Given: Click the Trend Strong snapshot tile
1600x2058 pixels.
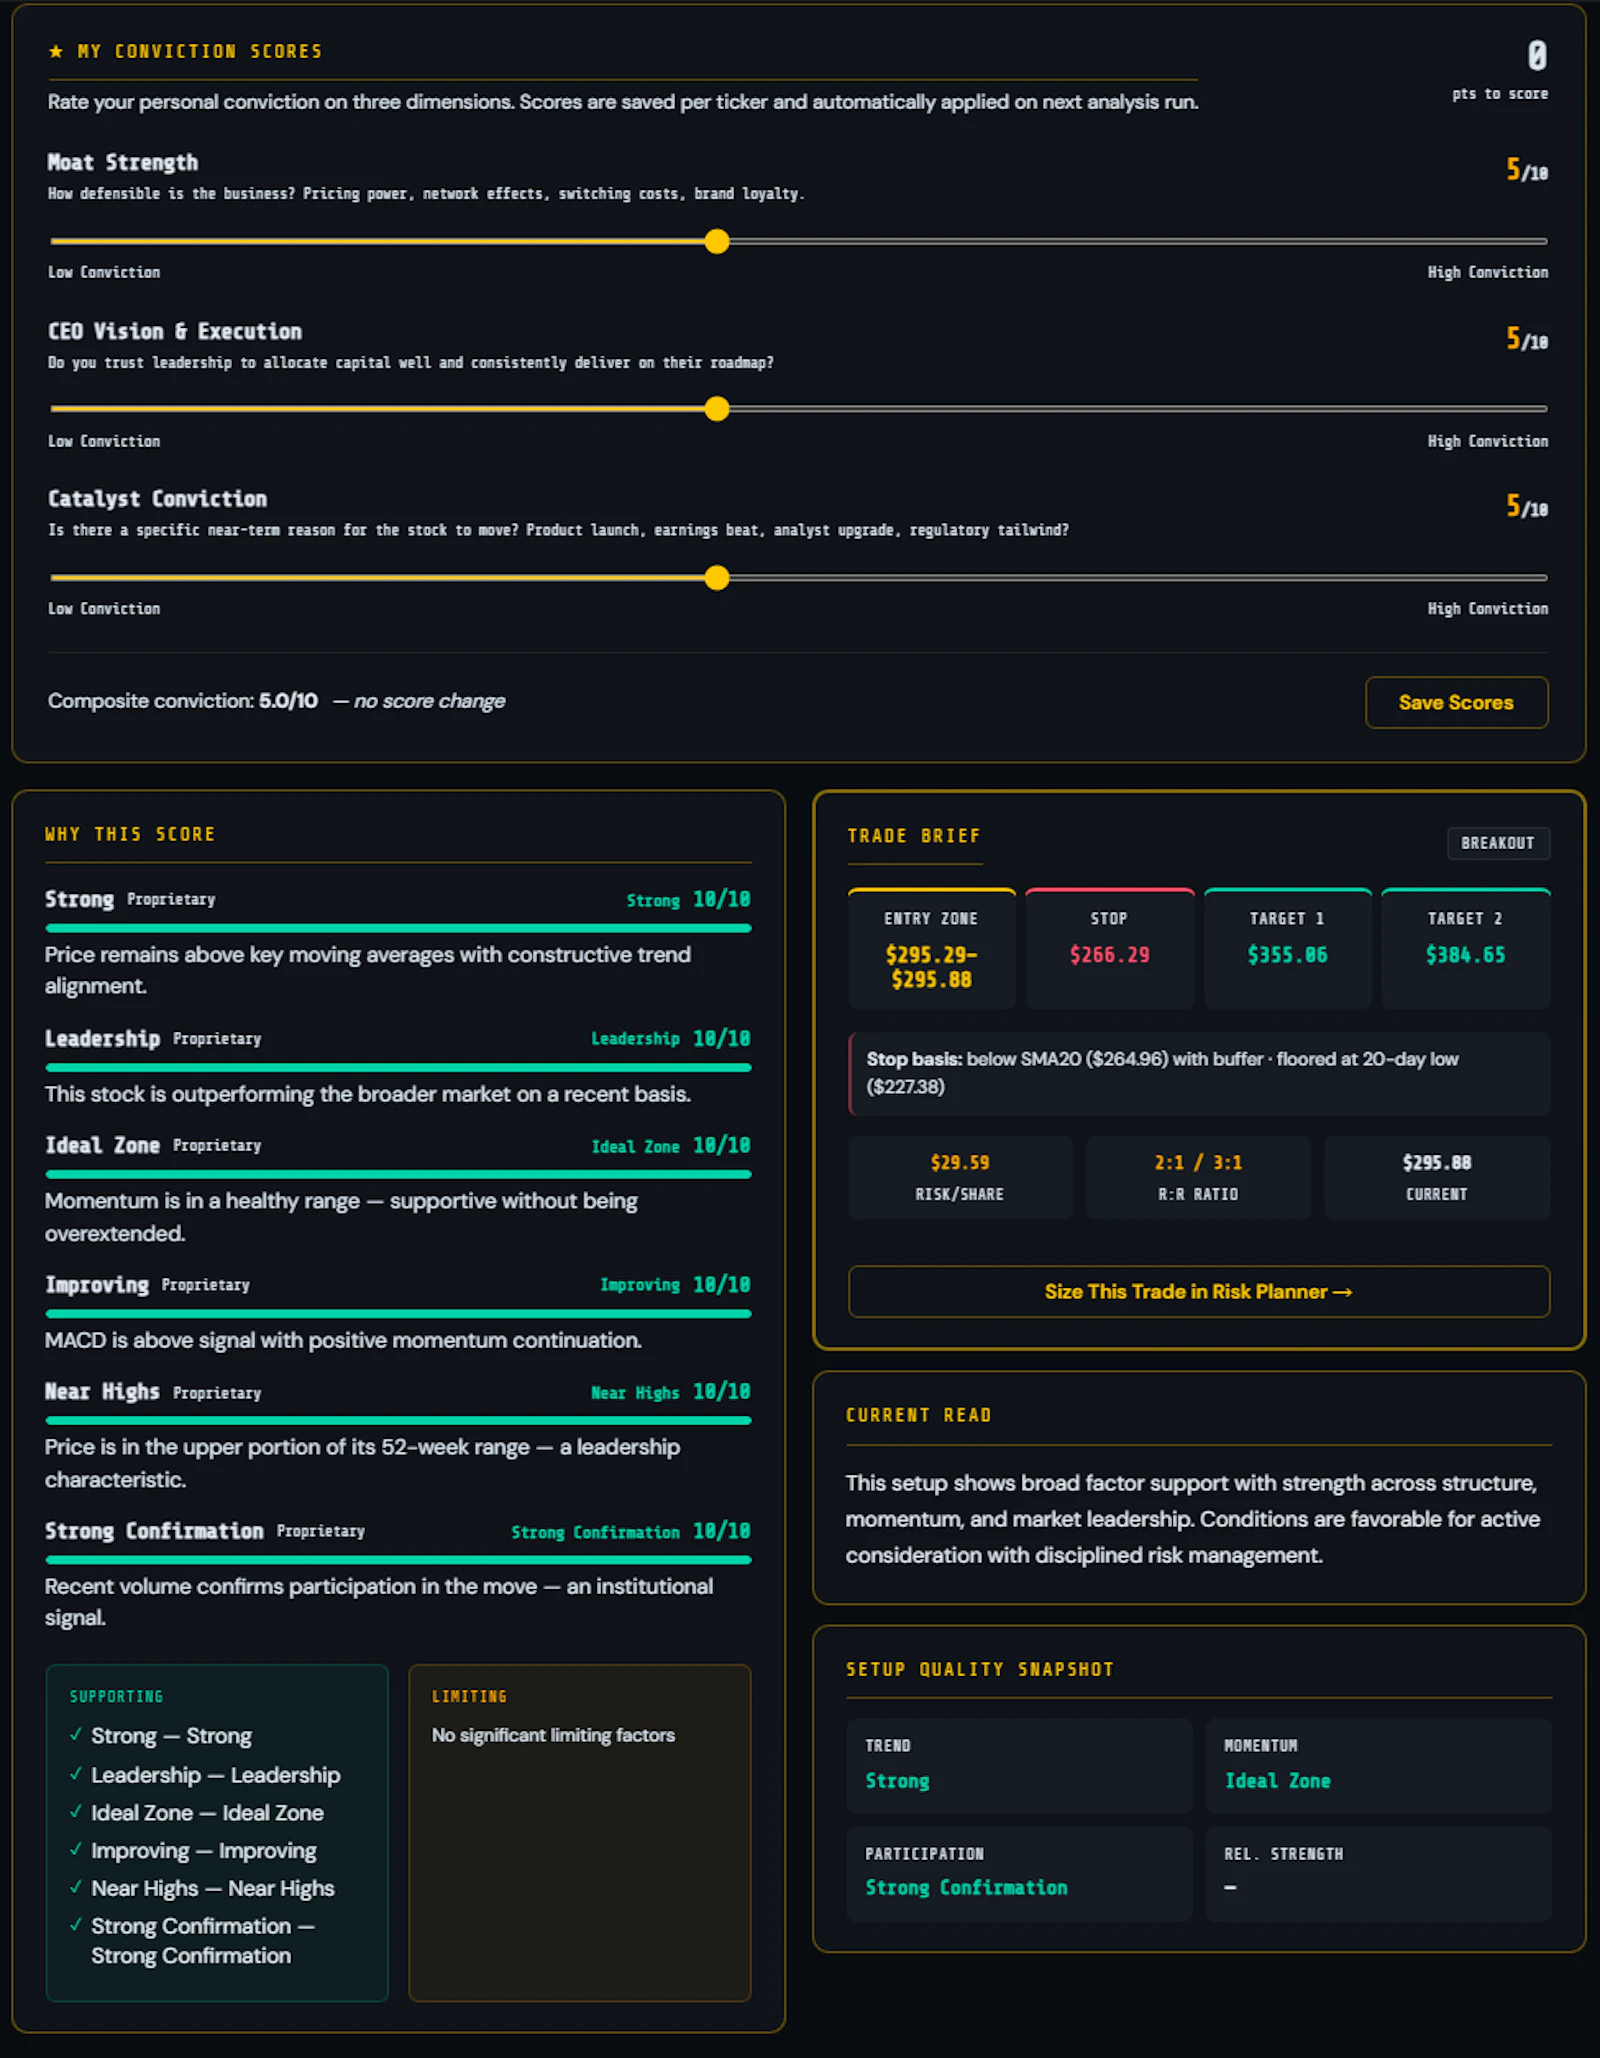Looking at the screenshot, I should 1019,1766.
